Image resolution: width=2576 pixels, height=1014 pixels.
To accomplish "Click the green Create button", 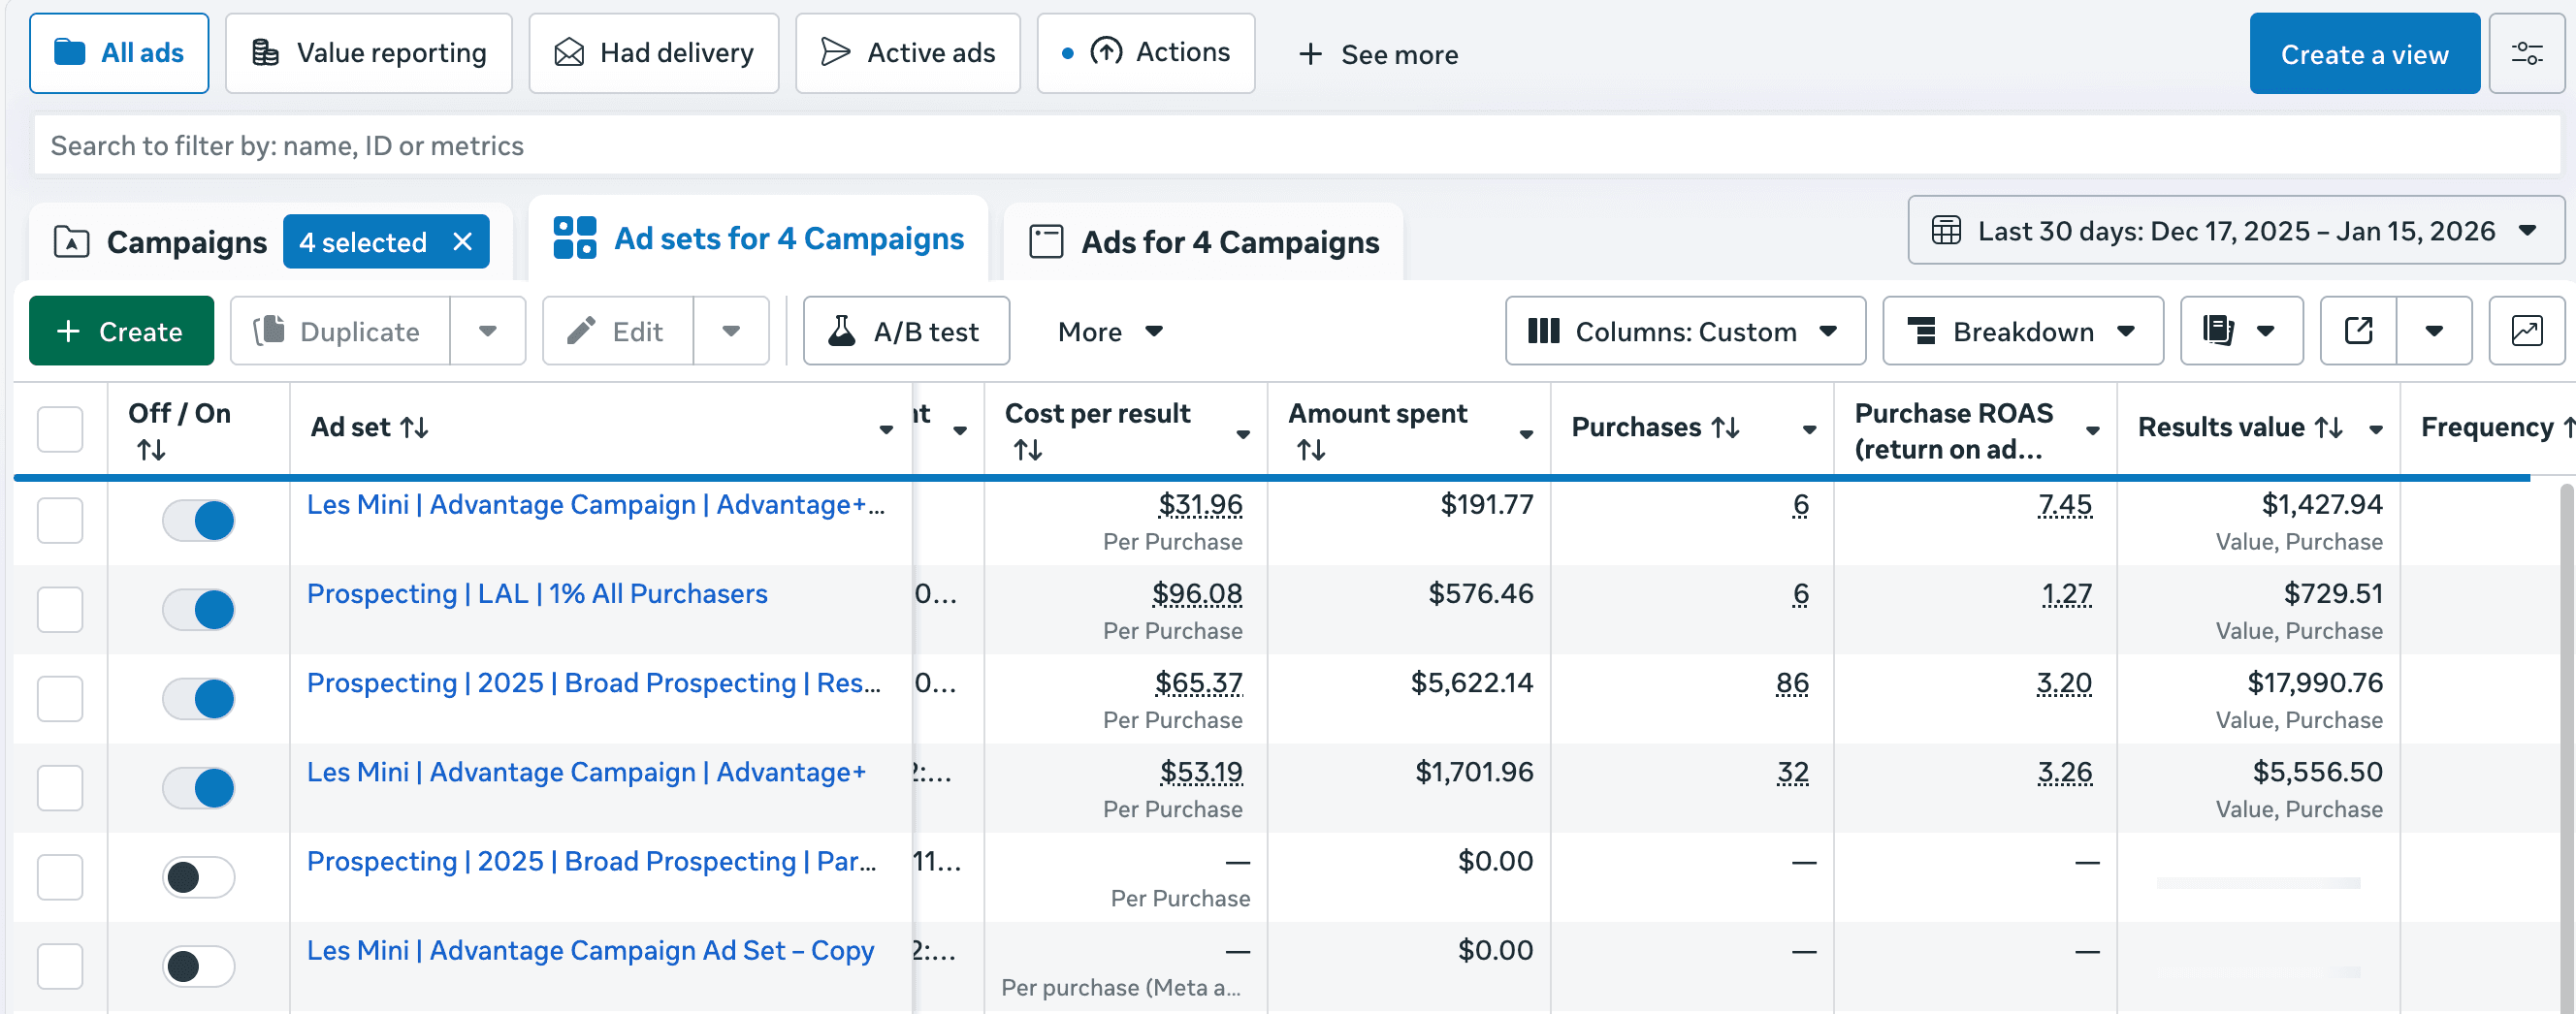I will pos(121,331).
